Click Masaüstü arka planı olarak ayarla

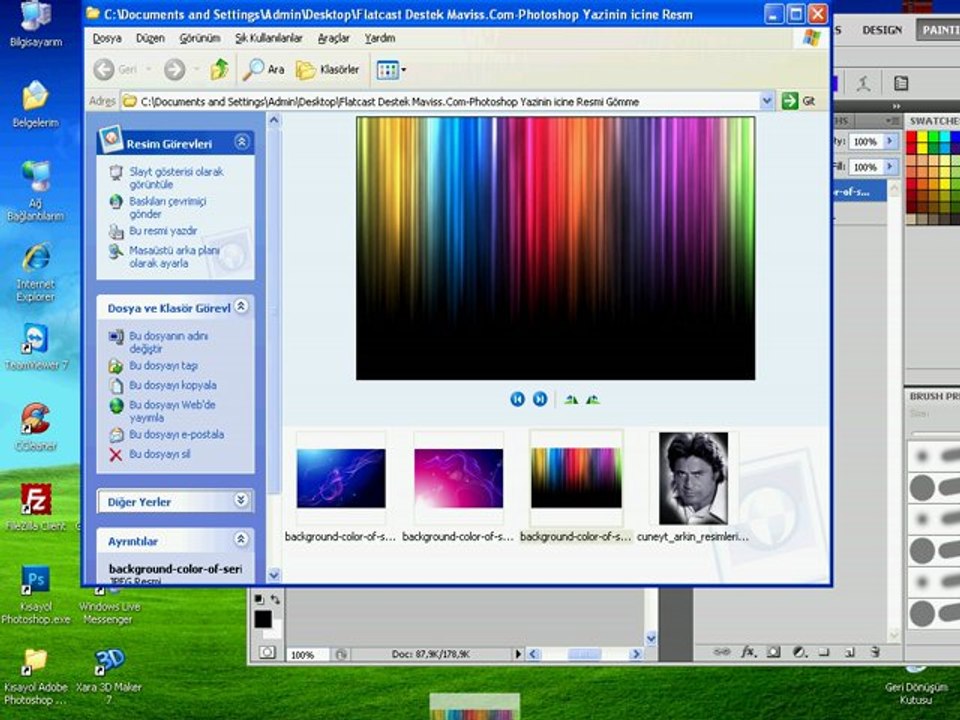coord(174,257)
